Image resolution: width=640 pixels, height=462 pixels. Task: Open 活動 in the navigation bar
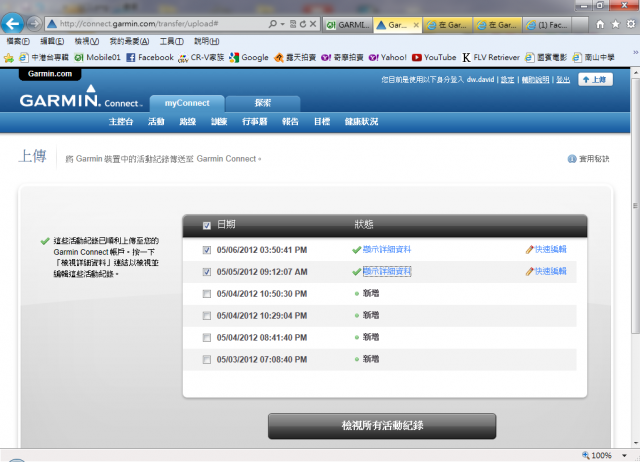coord(156,122)
